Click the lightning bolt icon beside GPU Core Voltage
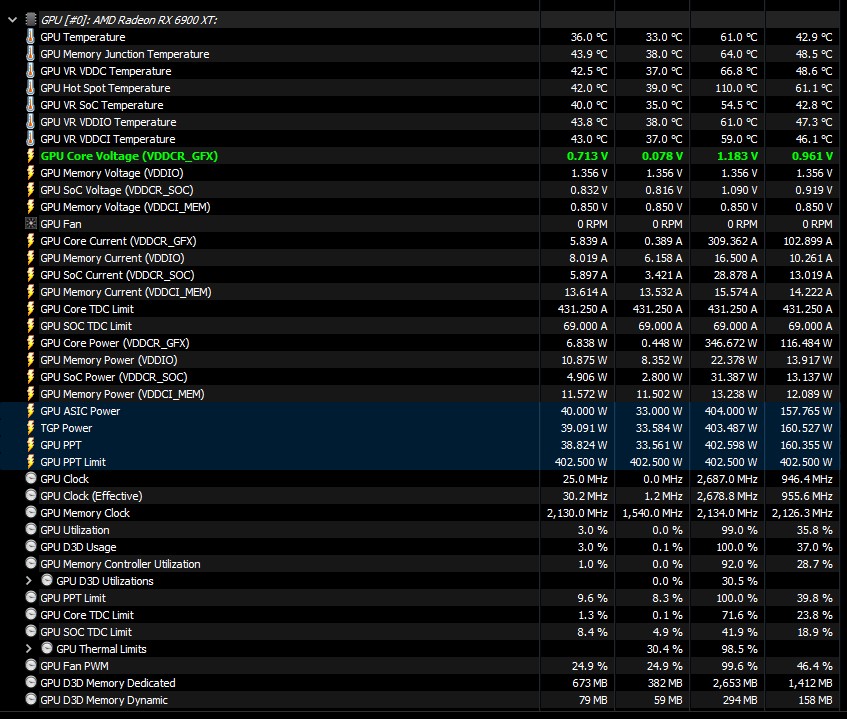The width and height of the screenshot is (847, 719). [31, 156]
